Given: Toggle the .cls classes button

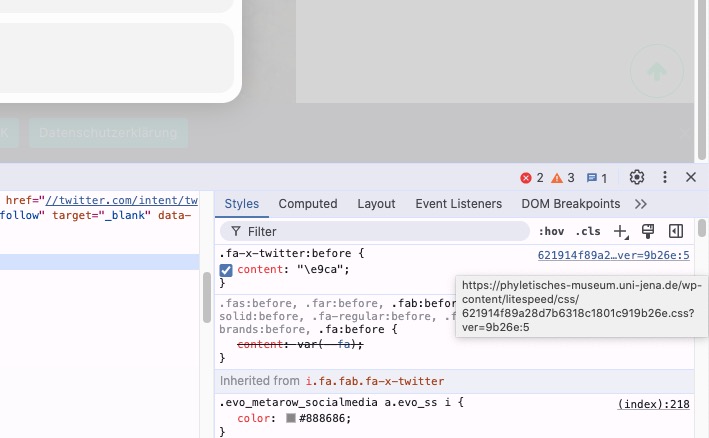Looking at the screenshot, I should 588,231.
